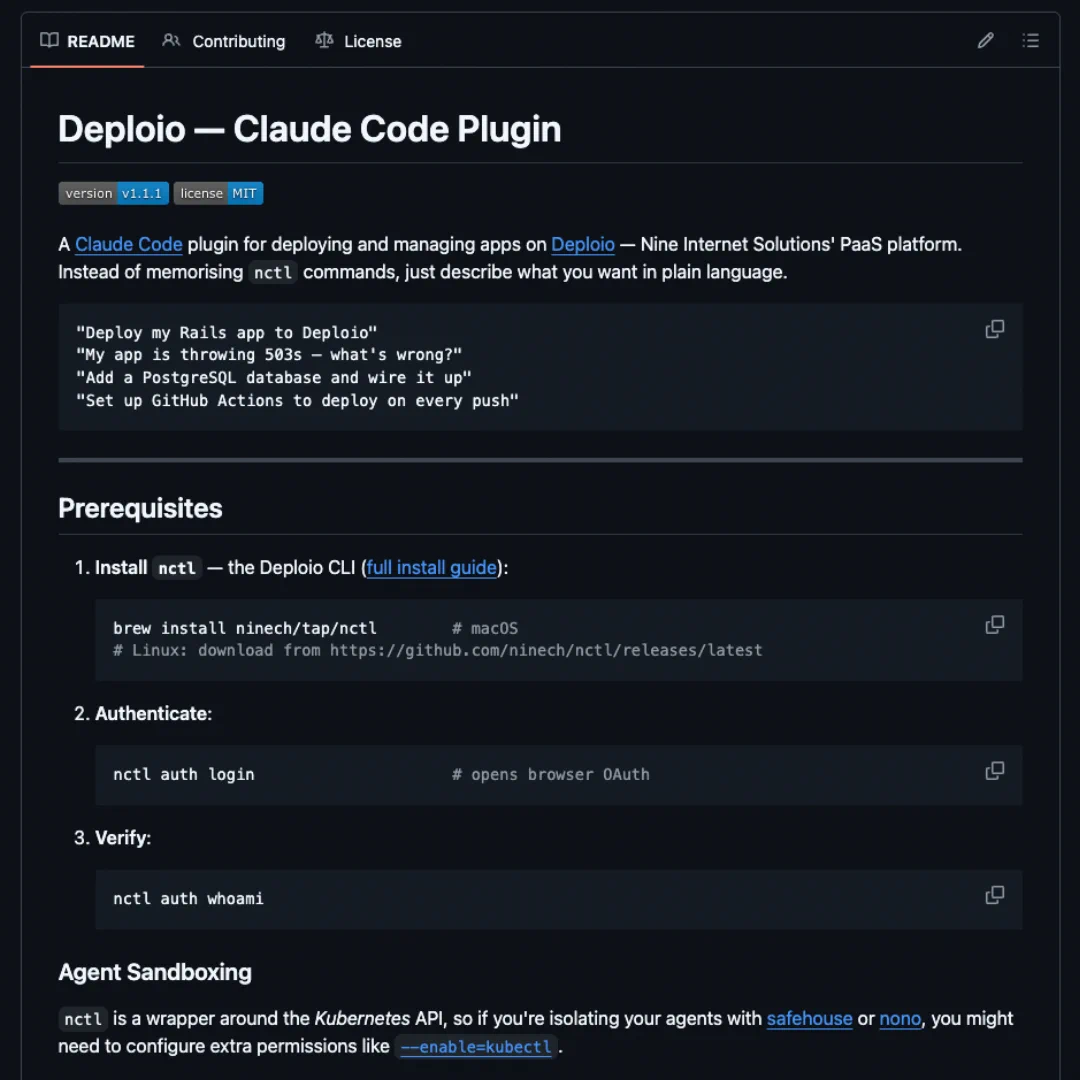Click the Deploio — Claude Code Plugin heading
Screen dimensions: 1080x1080
point(309,129)
